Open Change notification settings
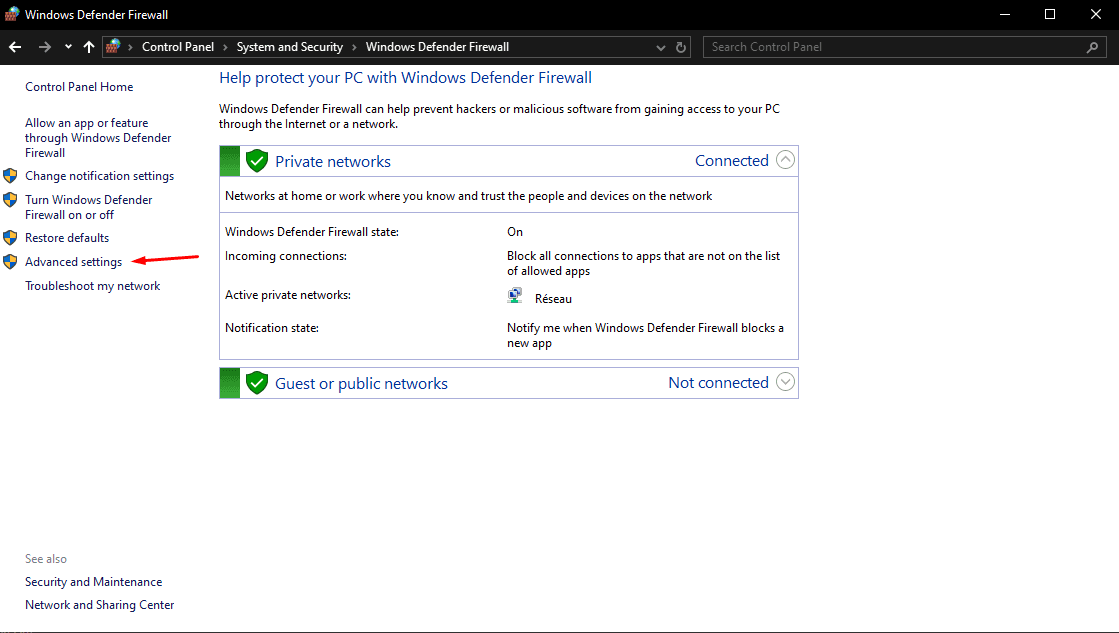1119x633 pixels. click(99, 176)
